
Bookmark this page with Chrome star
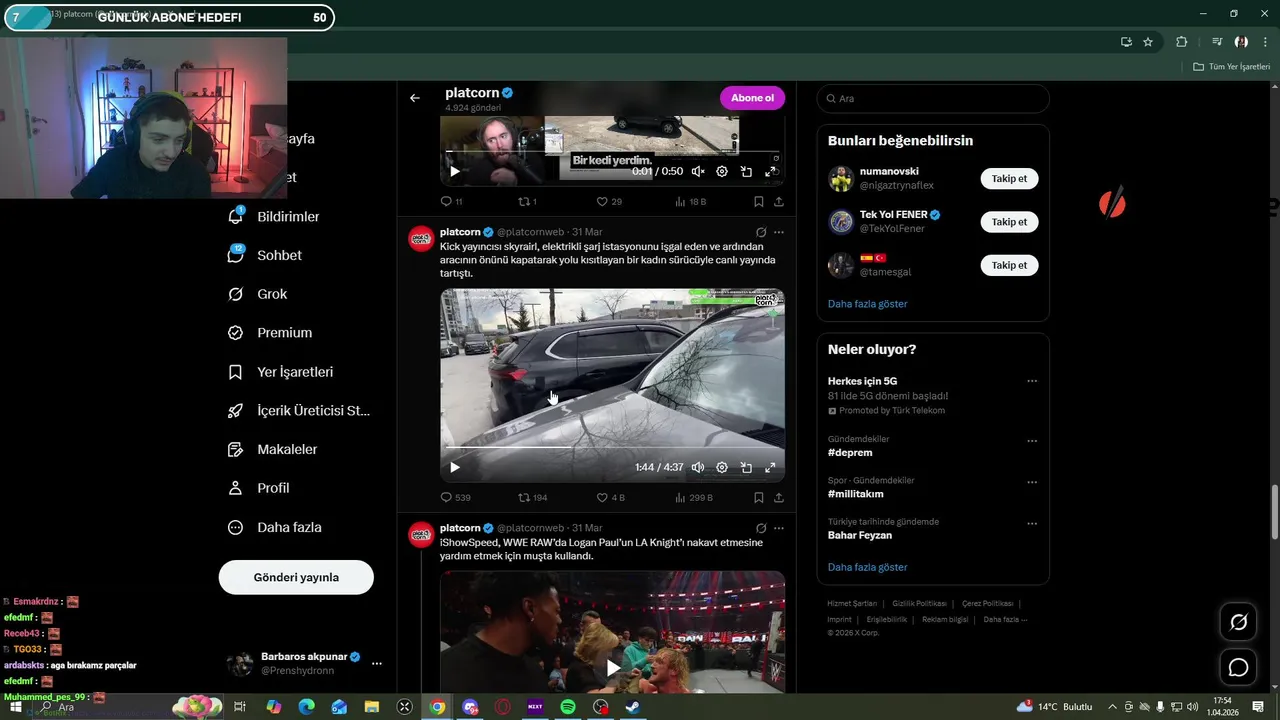coord(1148,42)
